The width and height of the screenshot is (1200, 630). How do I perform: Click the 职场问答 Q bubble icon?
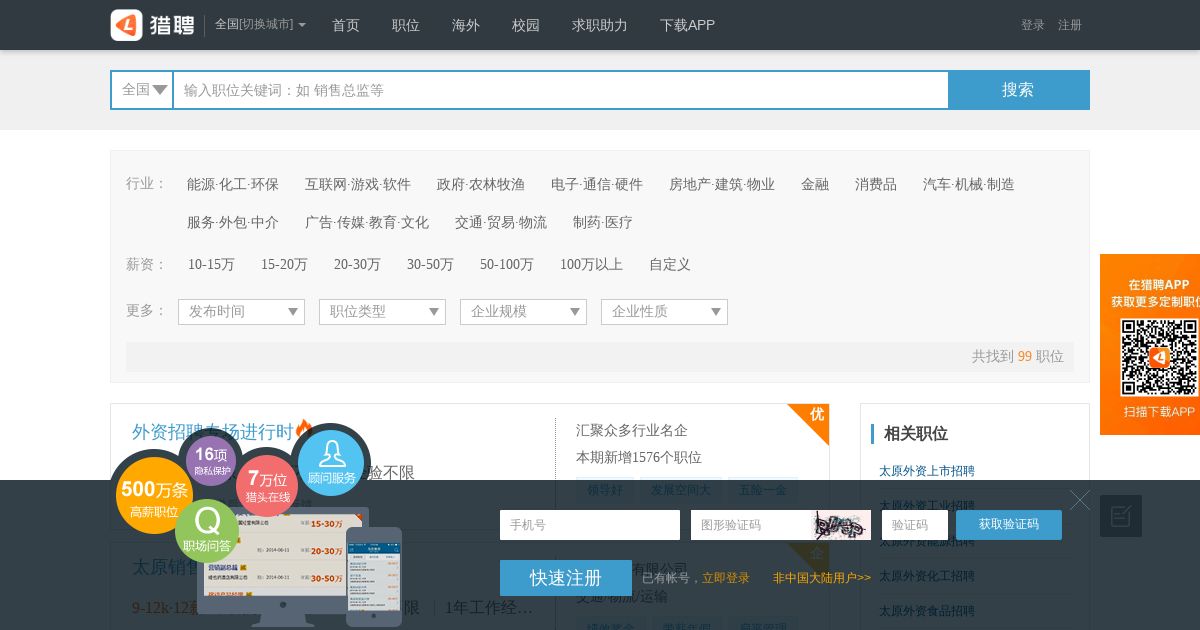click(207, 531)
